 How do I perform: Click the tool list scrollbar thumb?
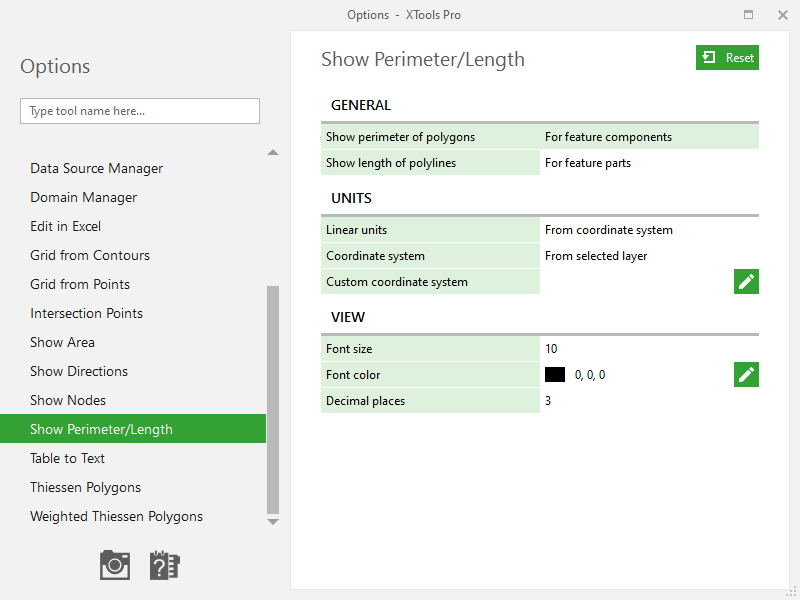pos(273,400)
